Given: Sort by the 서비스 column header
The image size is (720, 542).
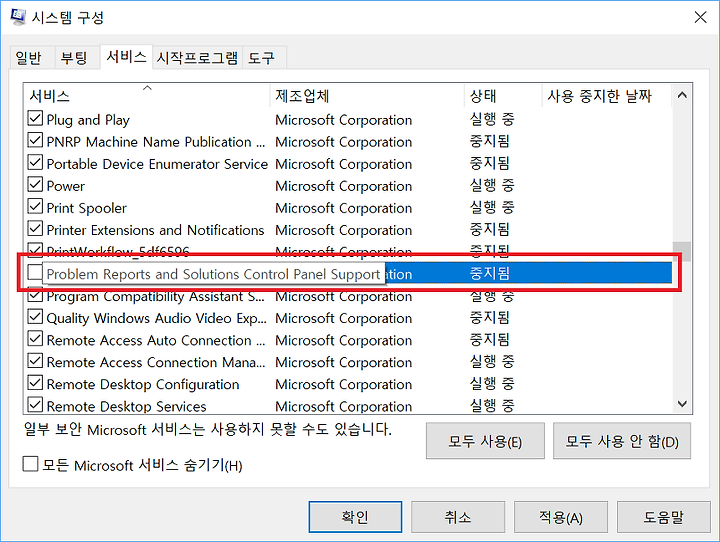Looking at the screenshot, I should coord(146,96).
